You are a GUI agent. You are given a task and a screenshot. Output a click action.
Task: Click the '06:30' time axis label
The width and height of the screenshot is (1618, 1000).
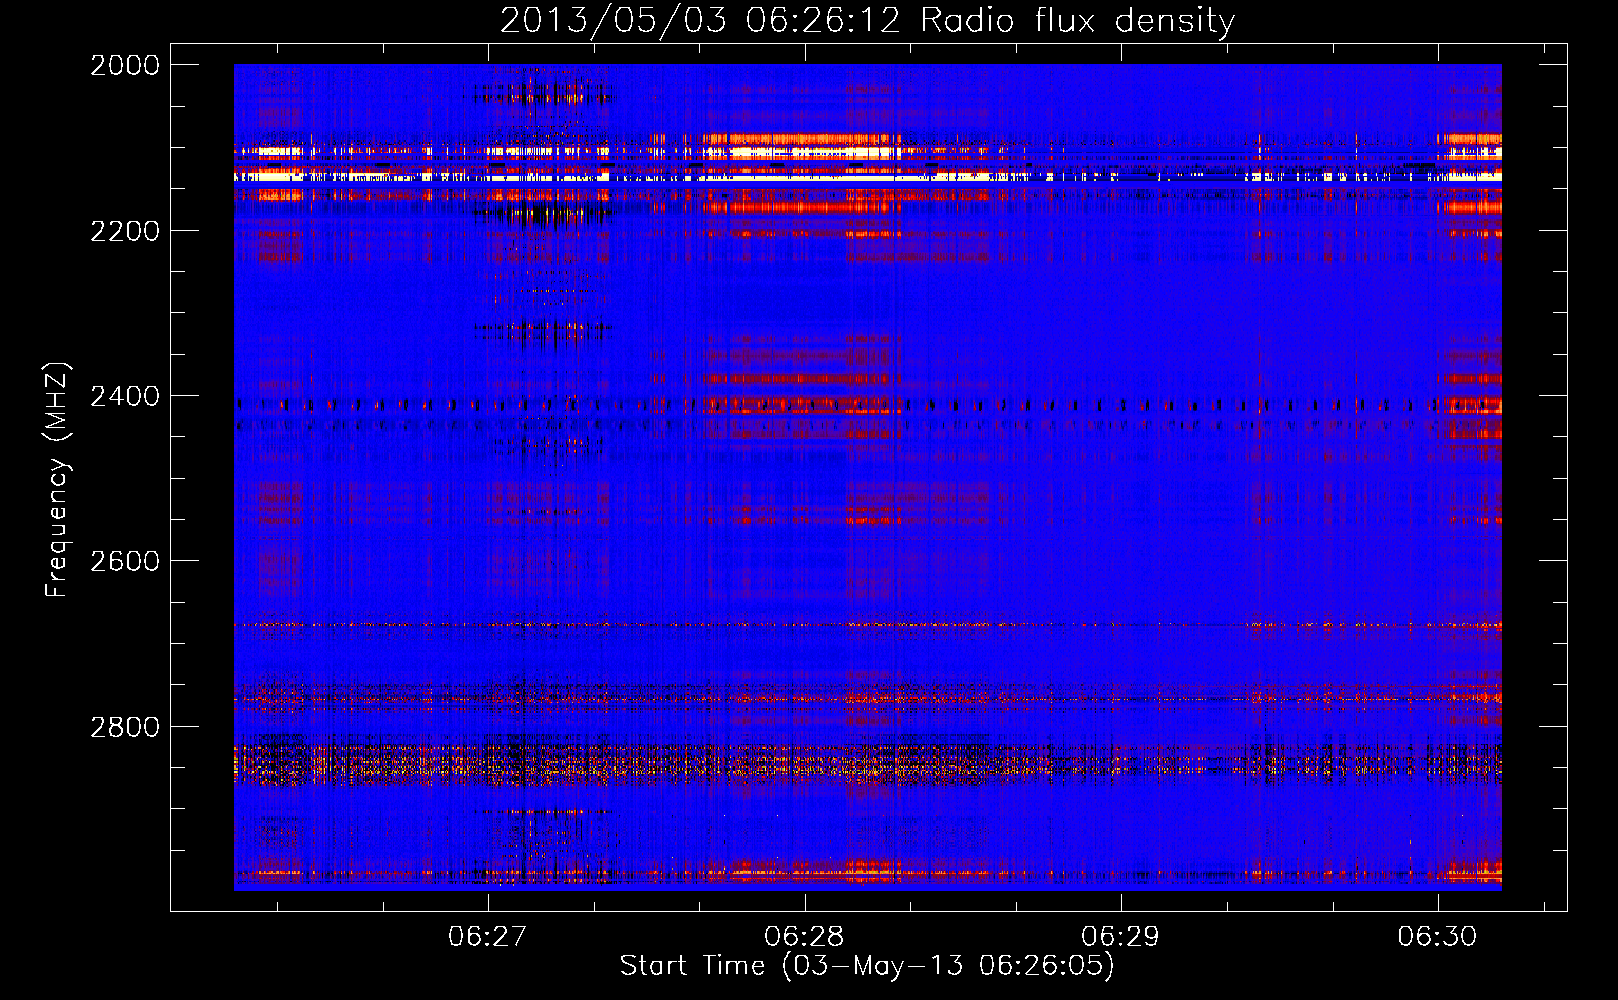(1437, 936)
